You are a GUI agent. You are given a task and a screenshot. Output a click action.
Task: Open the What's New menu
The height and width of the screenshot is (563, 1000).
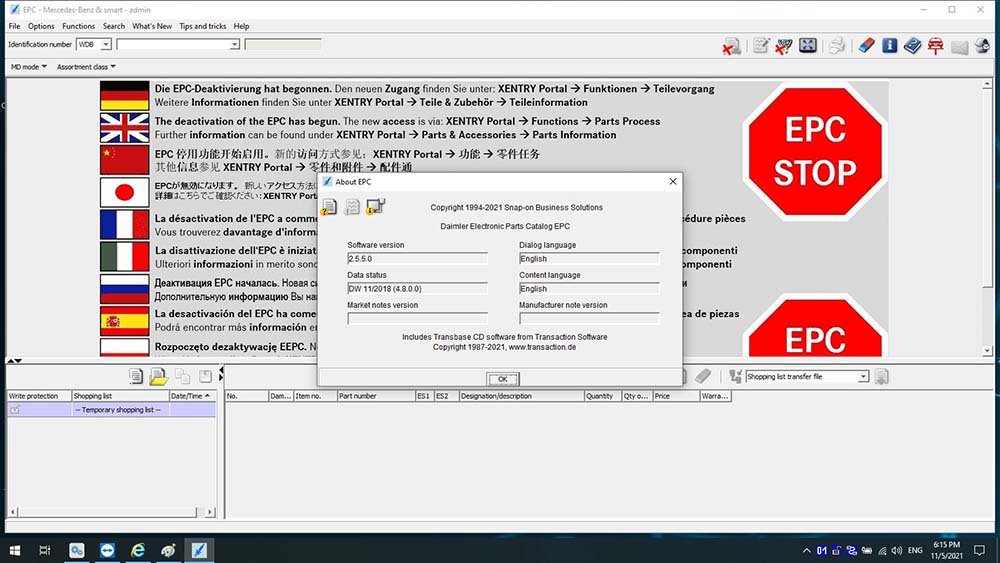pos(152,26)
